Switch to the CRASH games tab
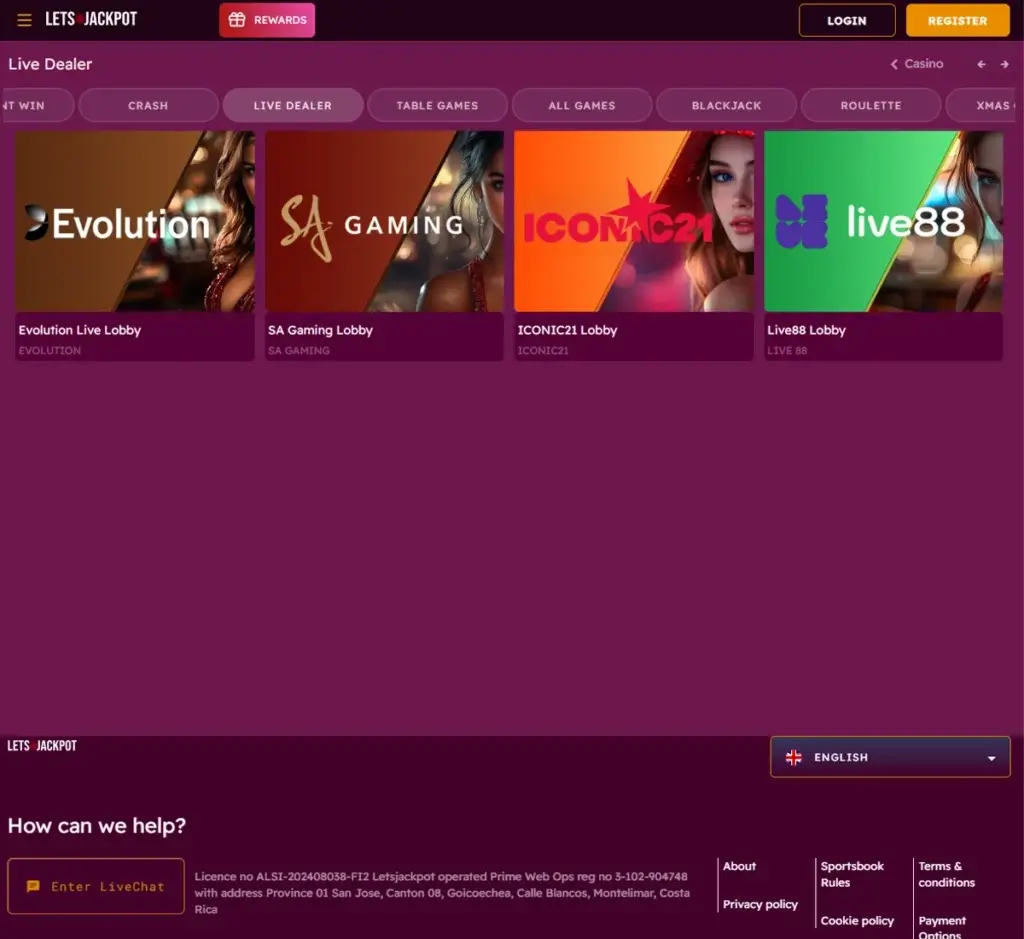This screenshot has width=1024, height=939. (x=148, y=104)
